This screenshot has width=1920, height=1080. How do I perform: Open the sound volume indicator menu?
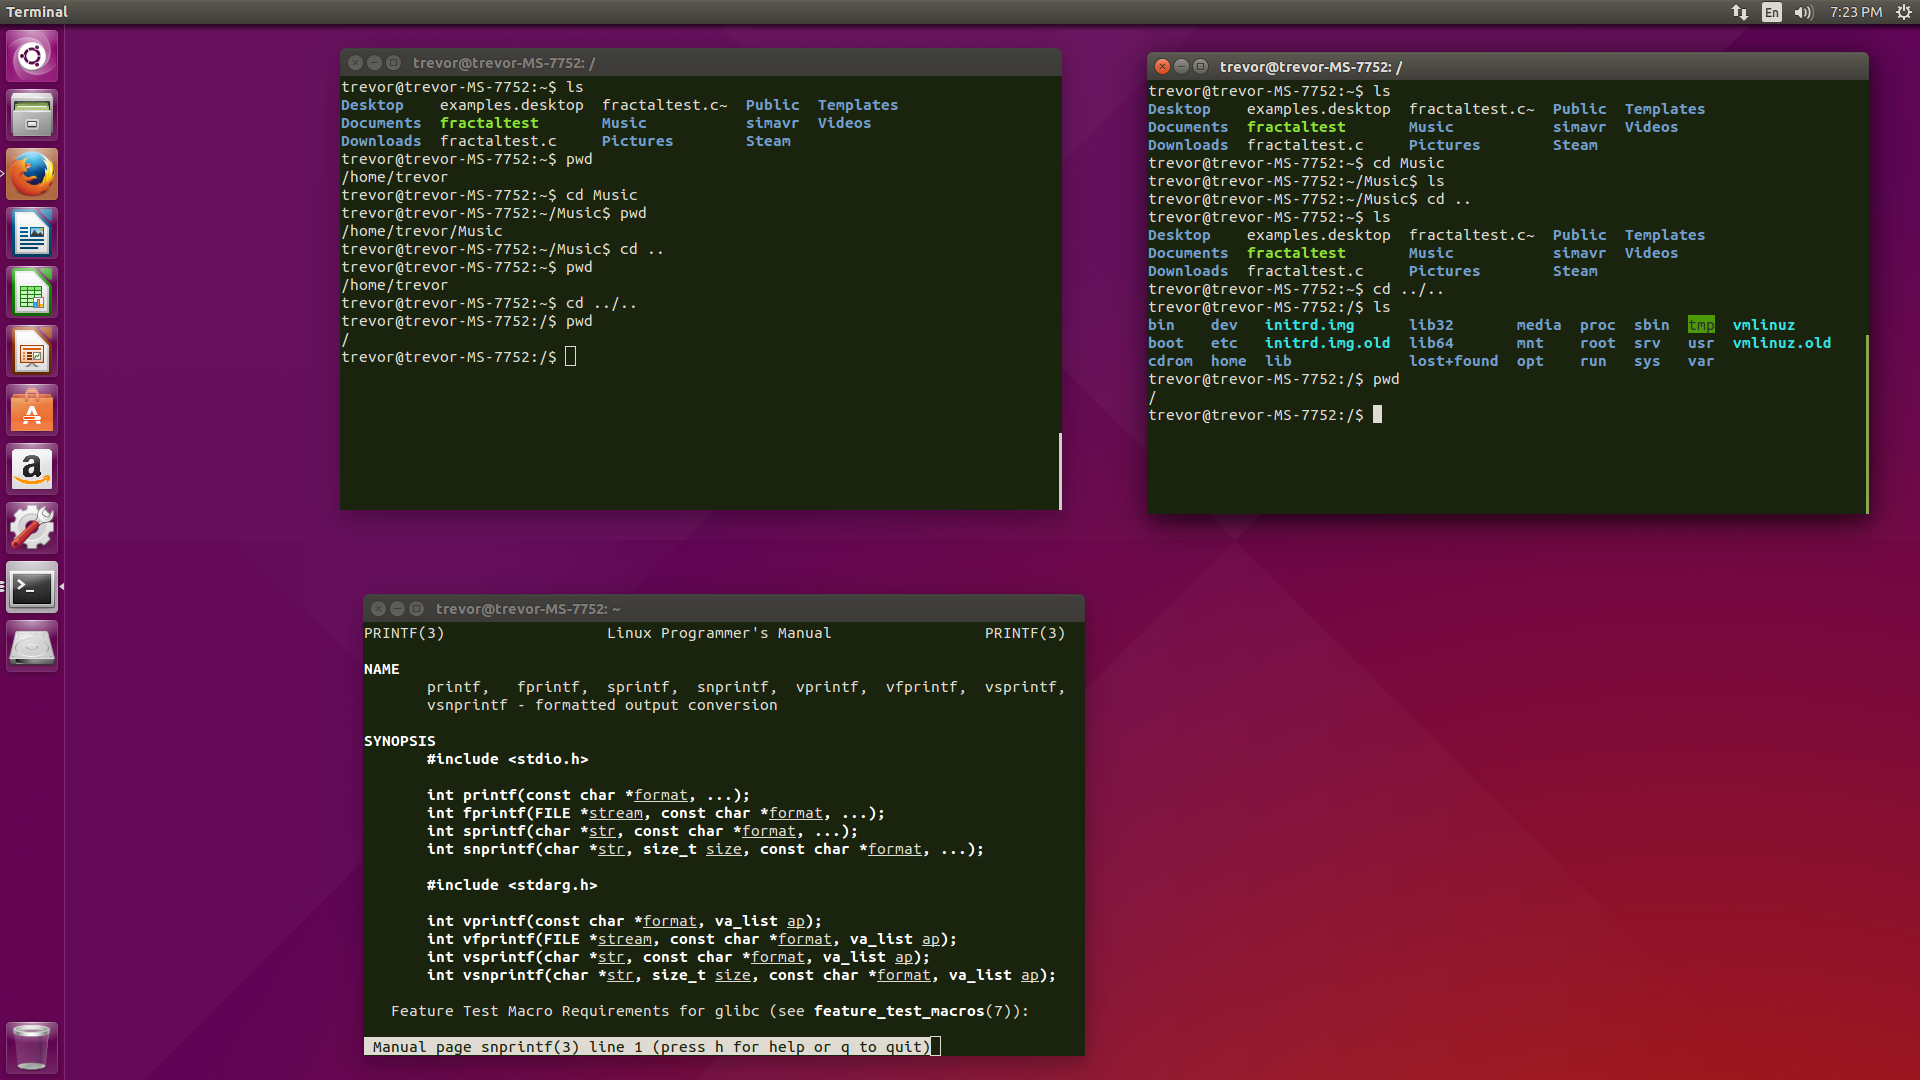tap(1803, 12)
